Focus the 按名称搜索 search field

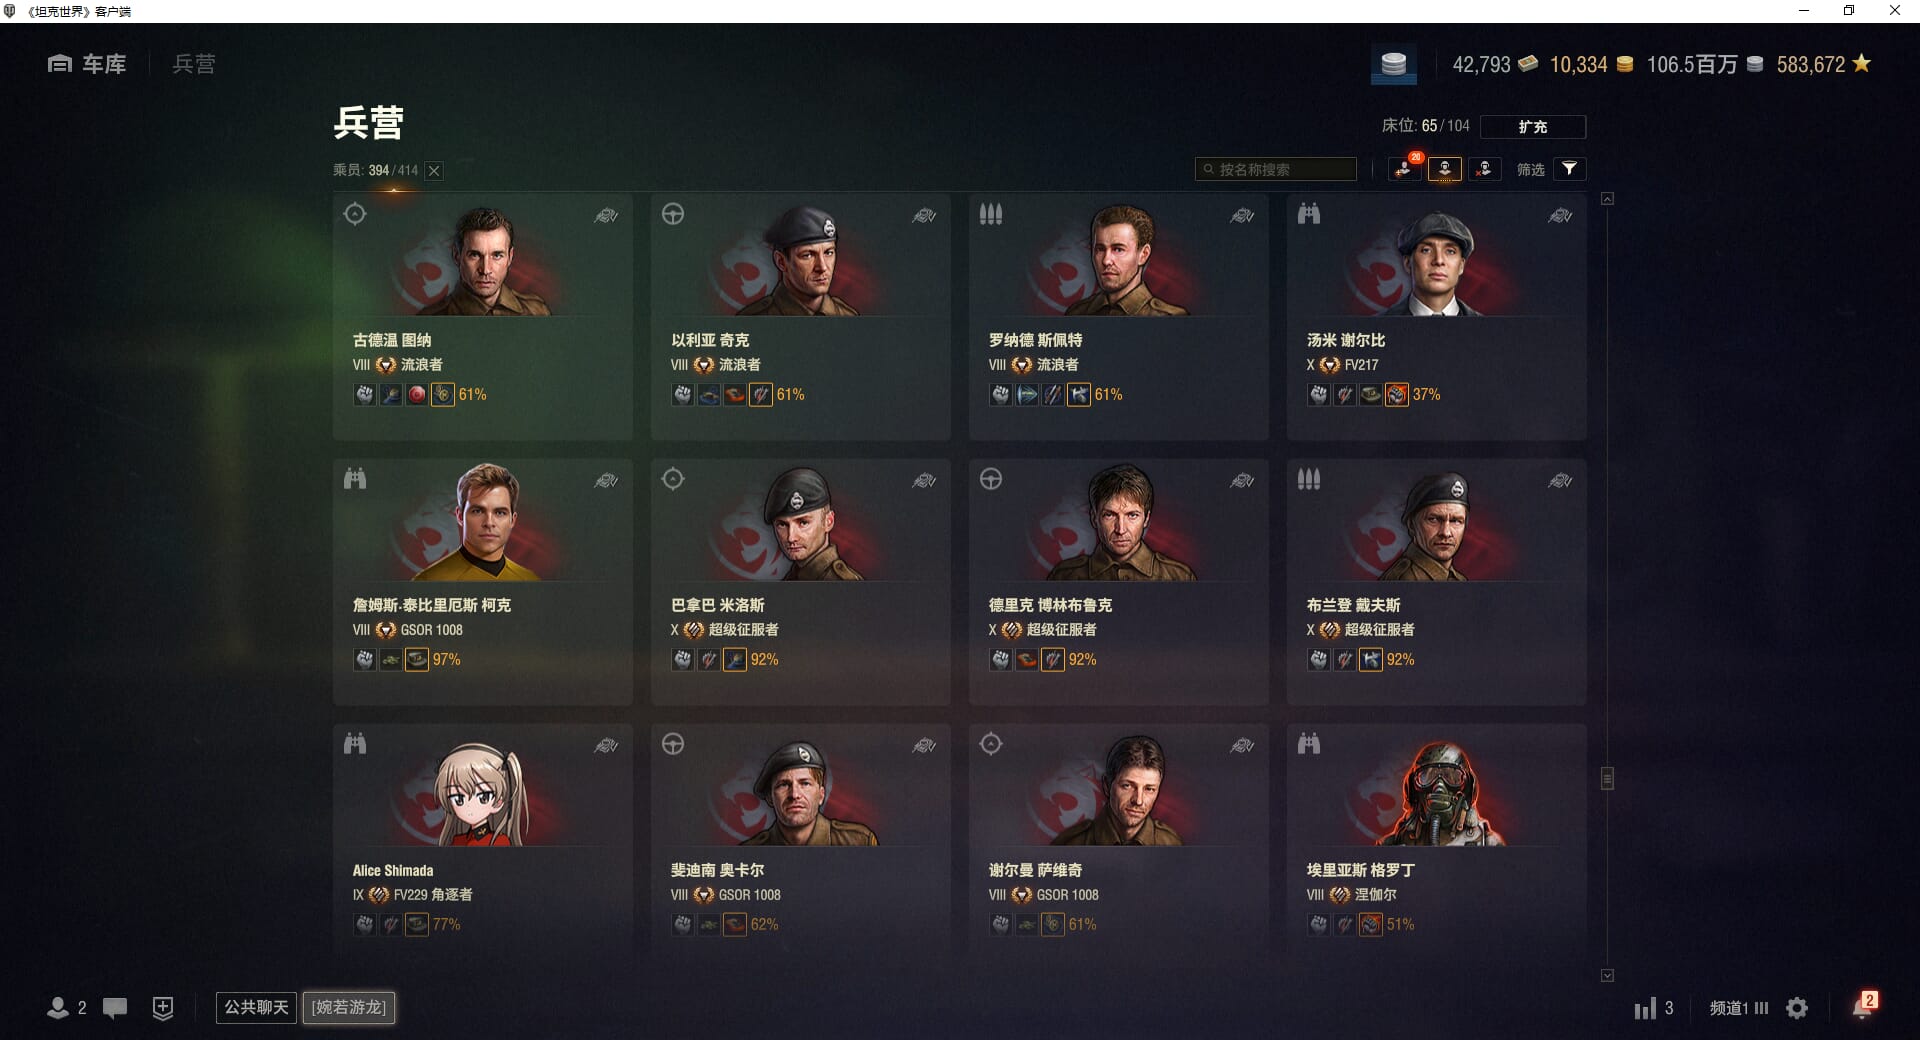(1276, 169)
